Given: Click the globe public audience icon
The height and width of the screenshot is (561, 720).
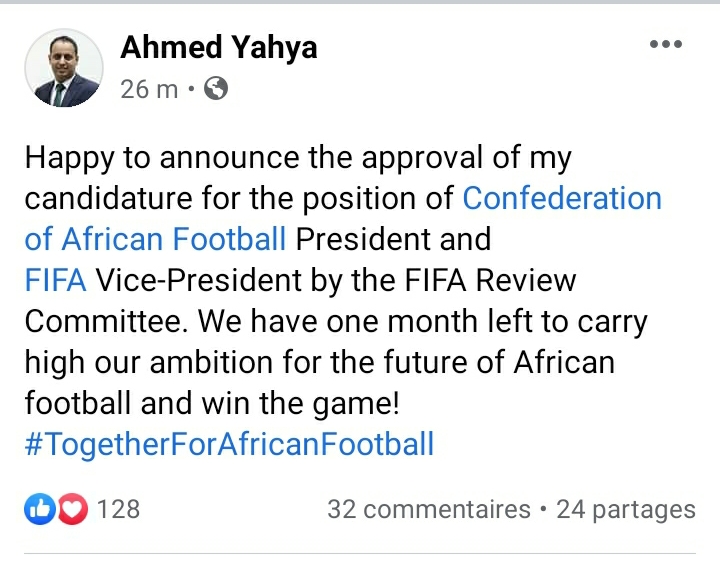Looking at the screenshot, I should [x=215, y=89].
